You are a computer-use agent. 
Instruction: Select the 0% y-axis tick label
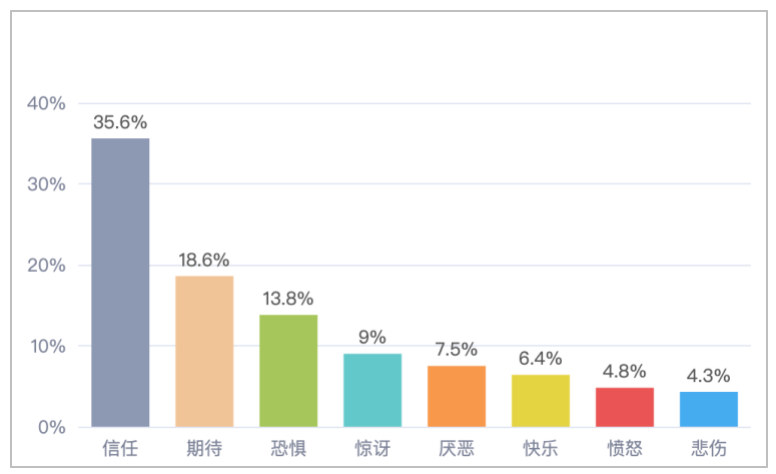[x=51, y=428]
